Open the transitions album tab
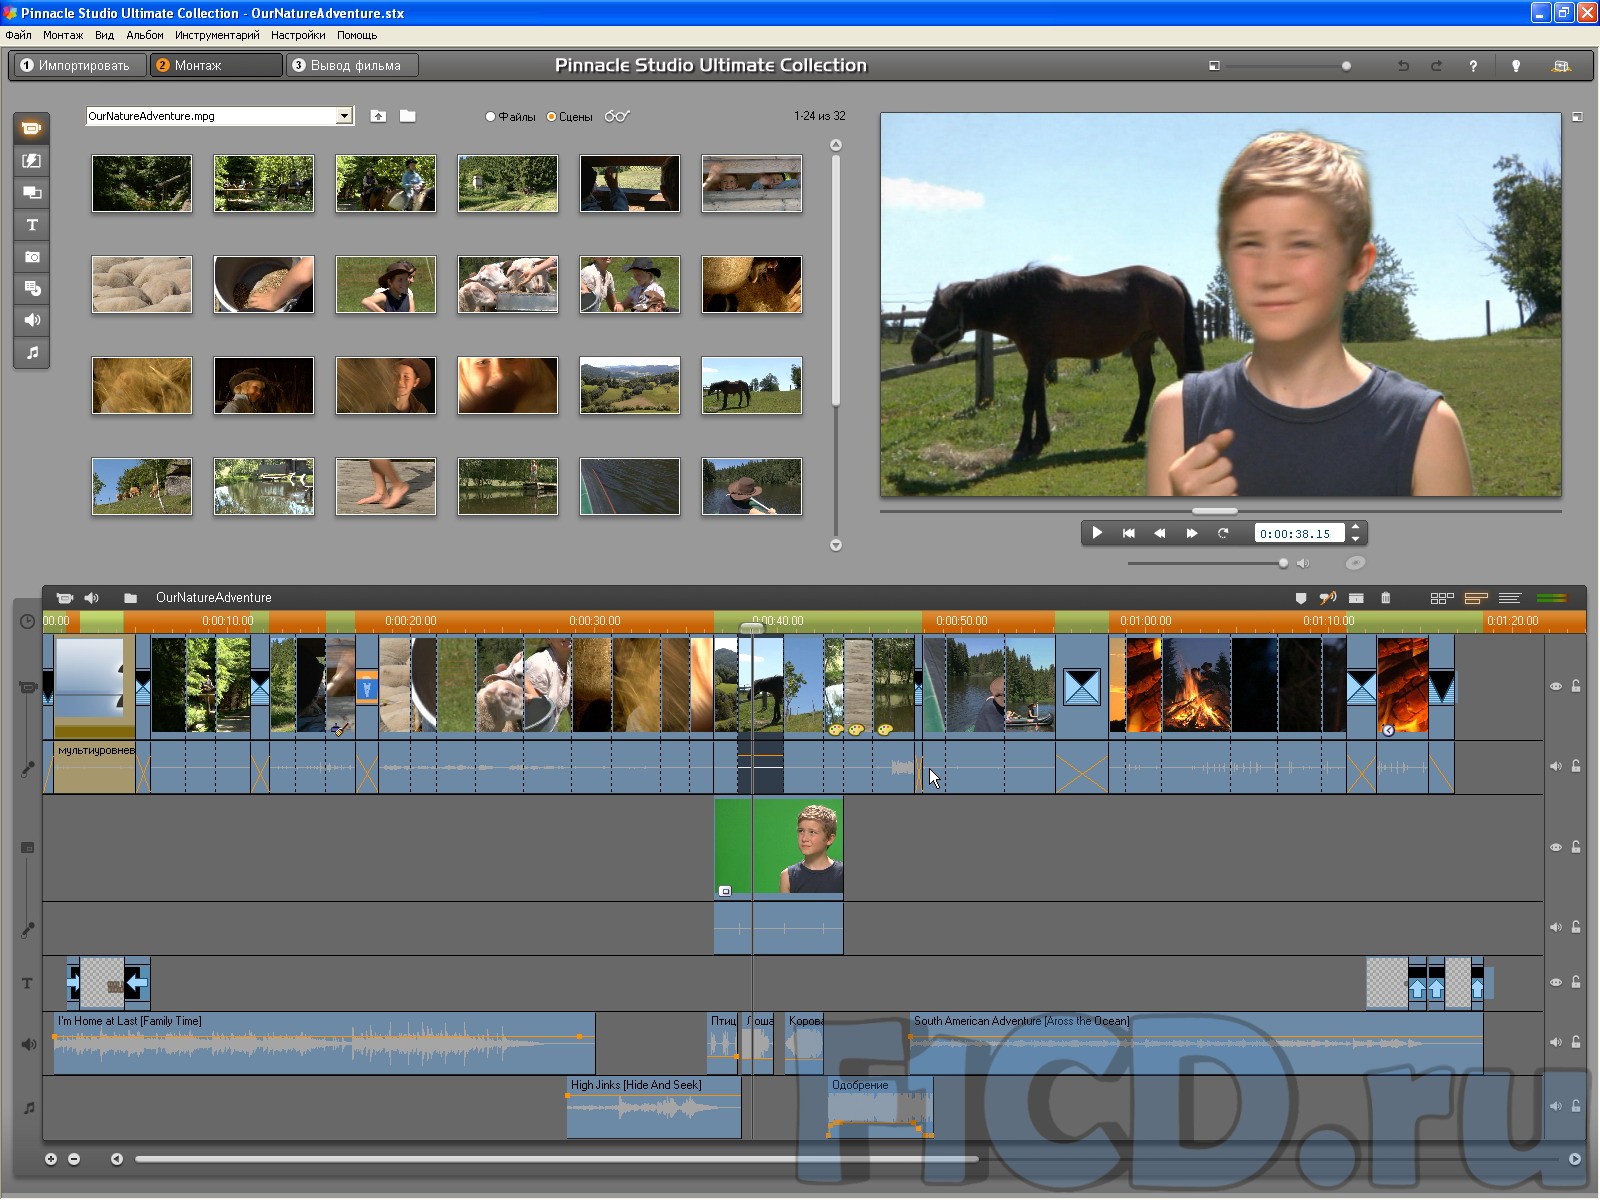Image resolution: width=1600 pixels, height=1200 pixels. 32,160
